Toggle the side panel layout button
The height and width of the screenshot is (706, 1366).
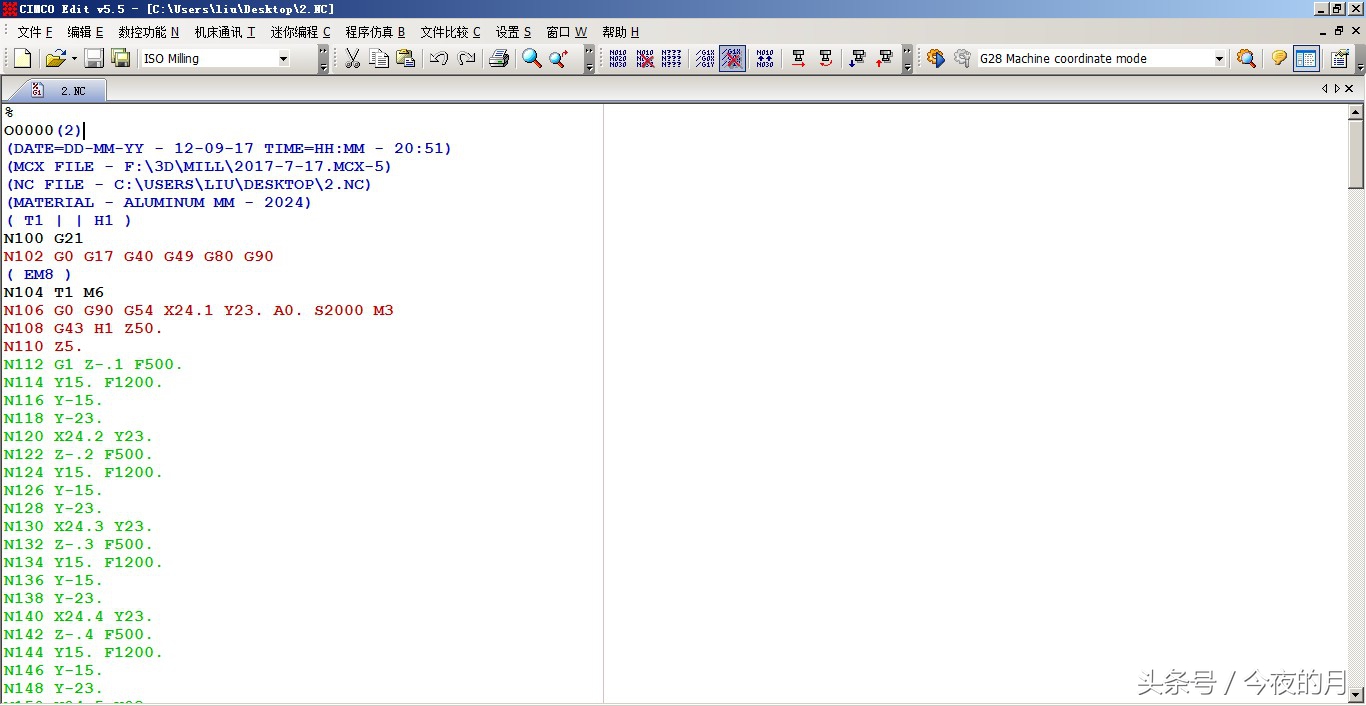coord(1306,59)
